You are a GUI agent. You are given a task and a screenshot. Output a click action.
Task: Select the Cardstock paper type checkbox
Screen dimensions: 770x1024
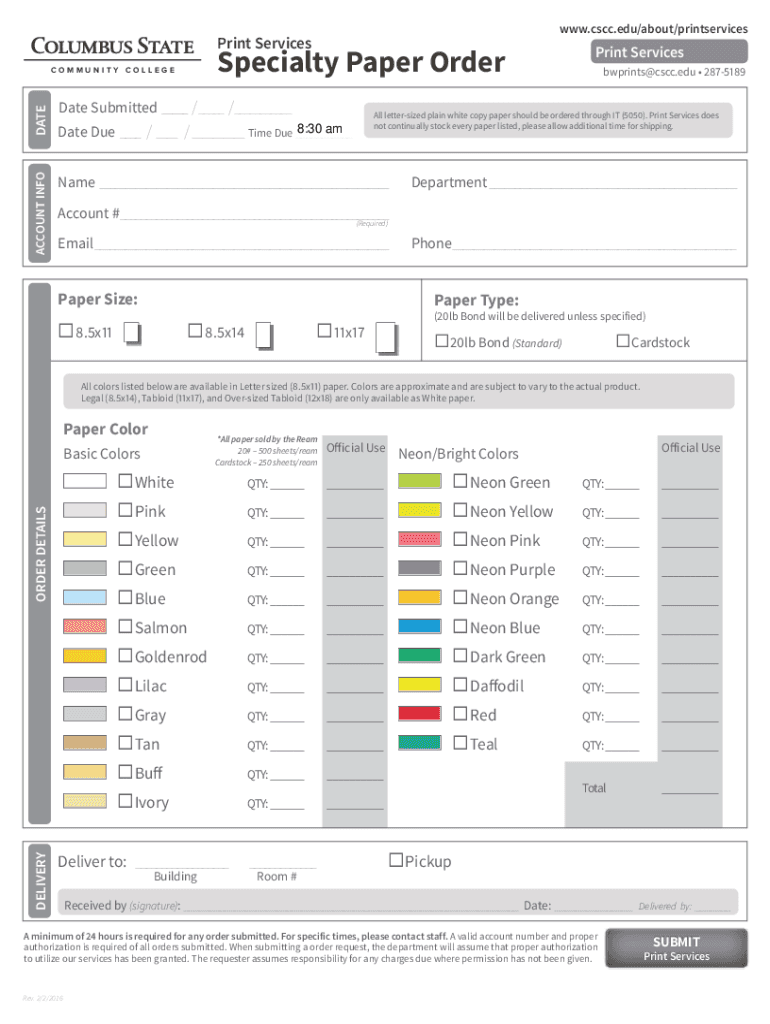tap(623, 342)
